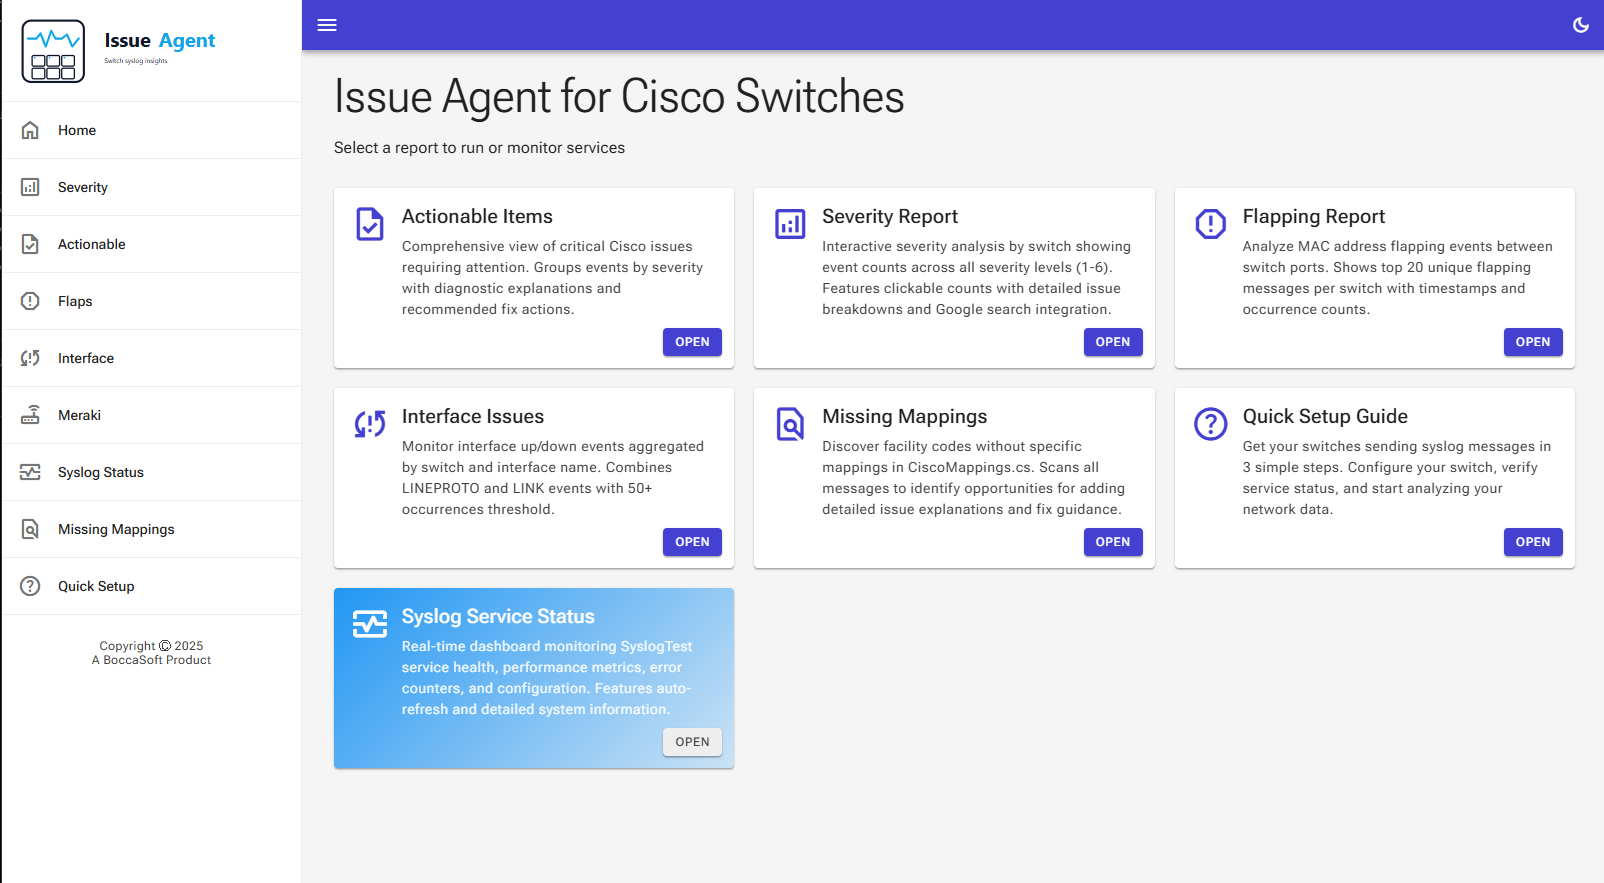Click the Flapping Report card alert icon
This screenshot has width=1604, height=883.
pyautogui.click(x=1211, y=224)
